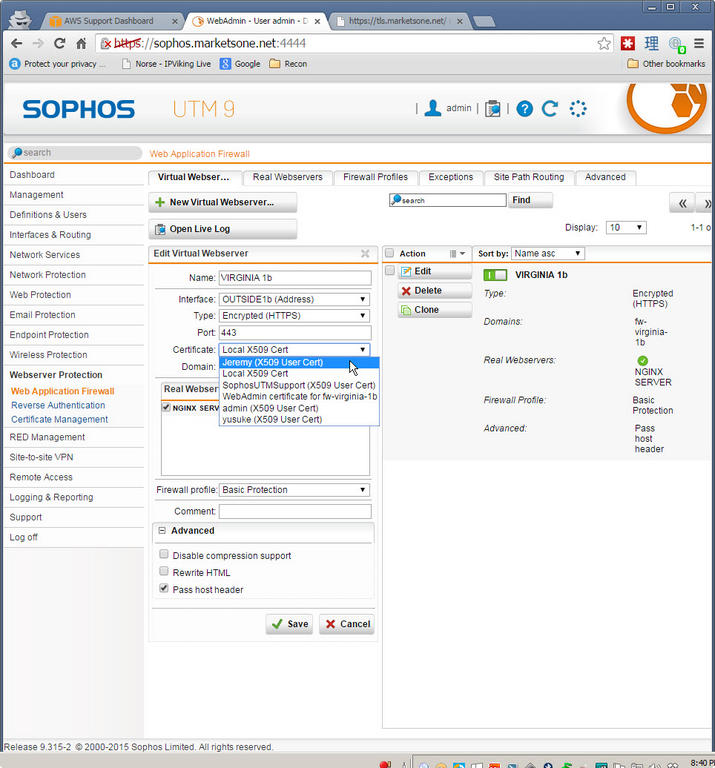Switch to Real Webservers tab
Viewport: 715px width, 768px height.
287,177
